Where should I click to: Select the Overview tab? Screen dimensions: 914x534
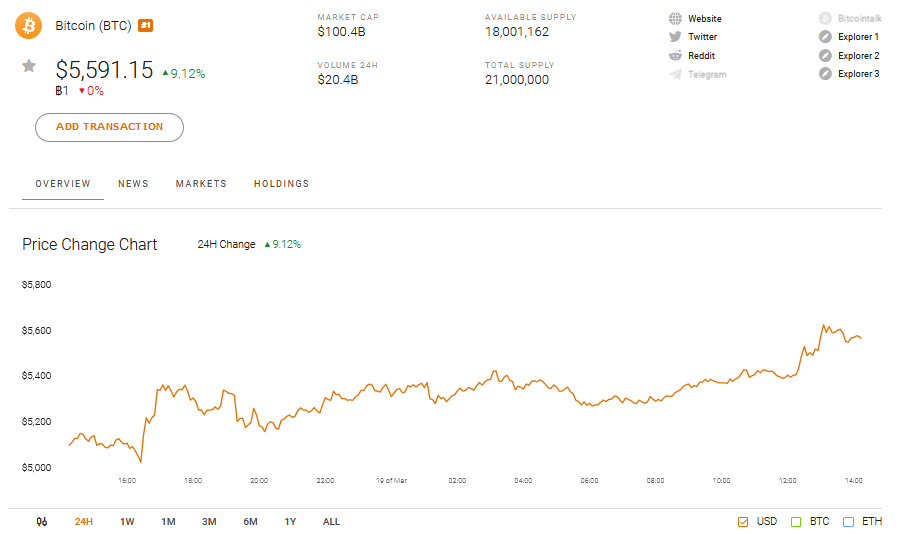(x=63, y=184)
